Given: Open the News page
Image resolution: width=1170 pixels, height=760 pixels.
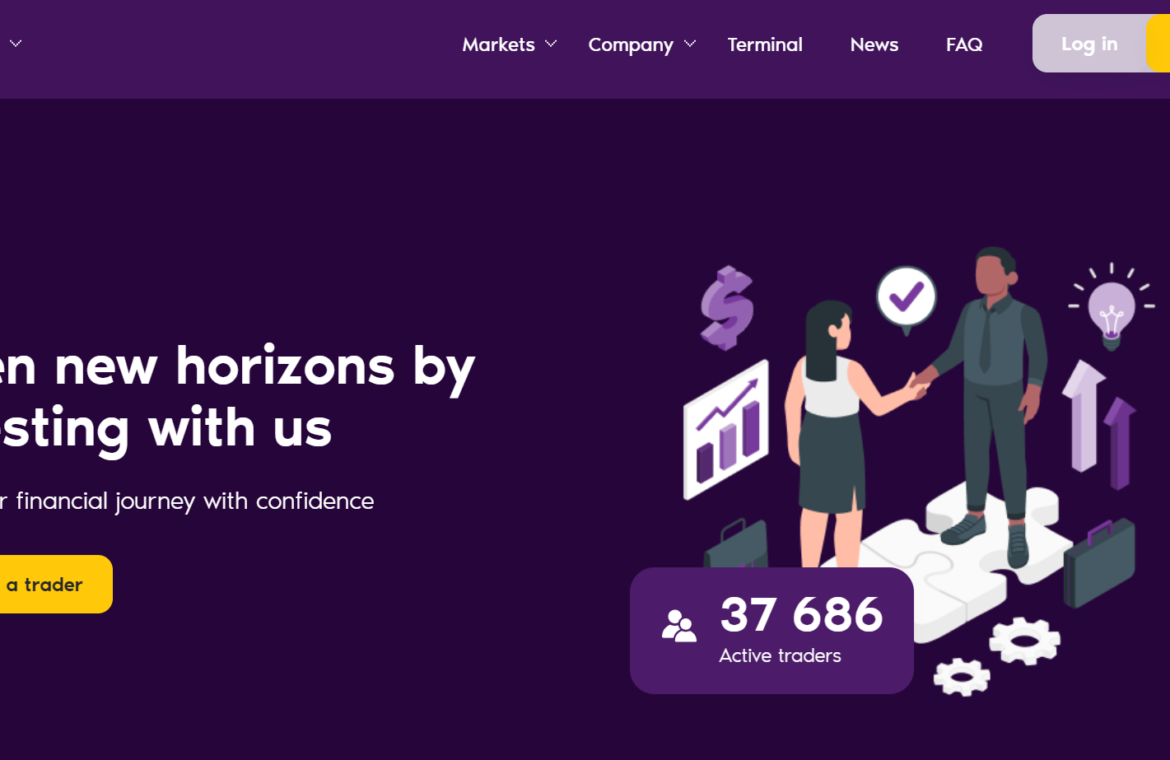Looking at the screenshot, I should click(x=874, y=45).
